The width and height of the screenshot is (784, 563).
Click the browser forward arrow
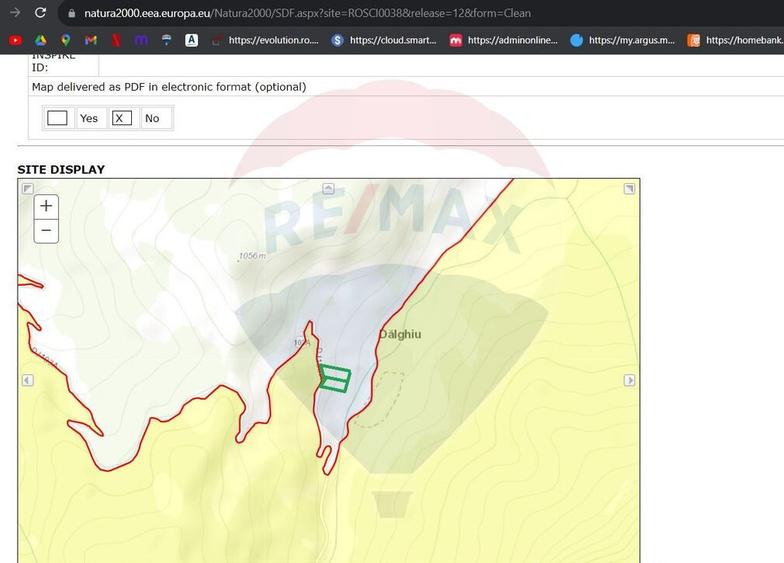14,13
